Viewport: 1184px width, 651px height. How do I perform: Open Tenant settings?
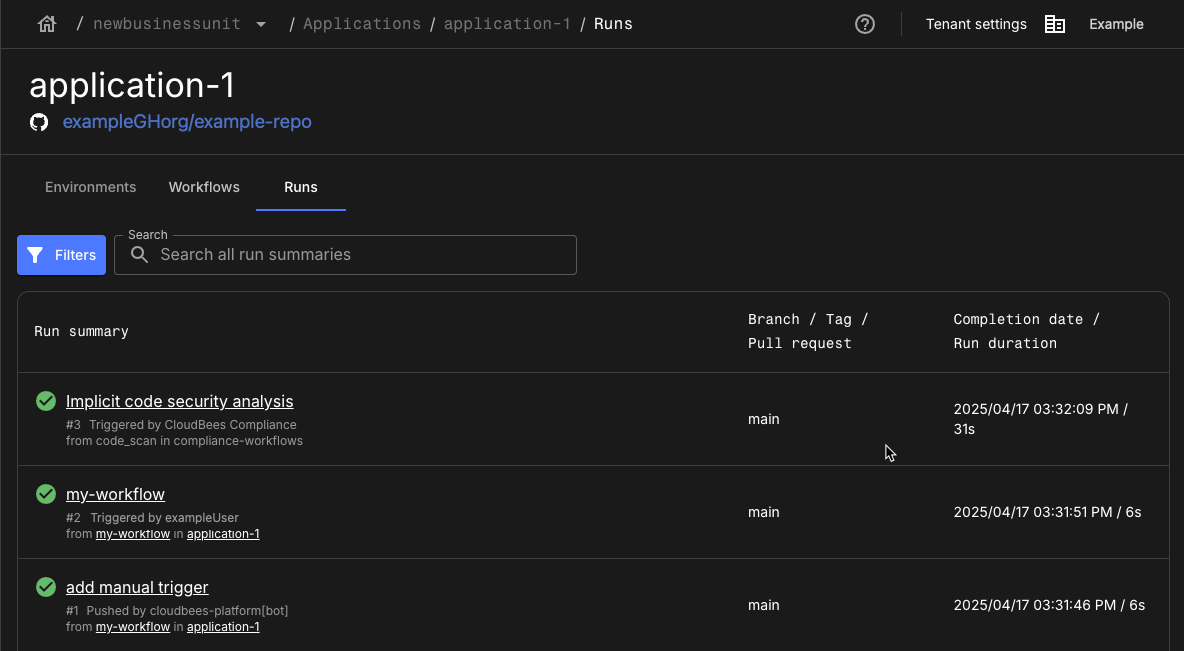pos(976,24)
